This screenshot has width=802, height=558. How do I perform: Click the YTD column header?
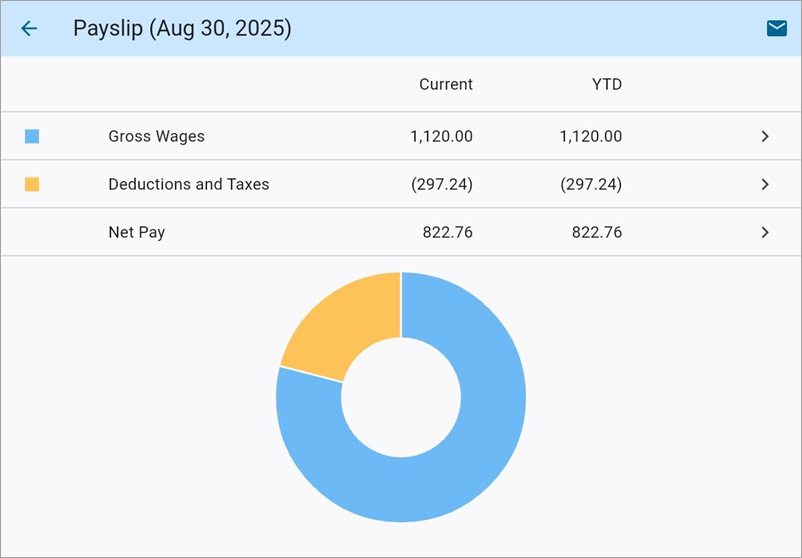(x=606, y=84)
